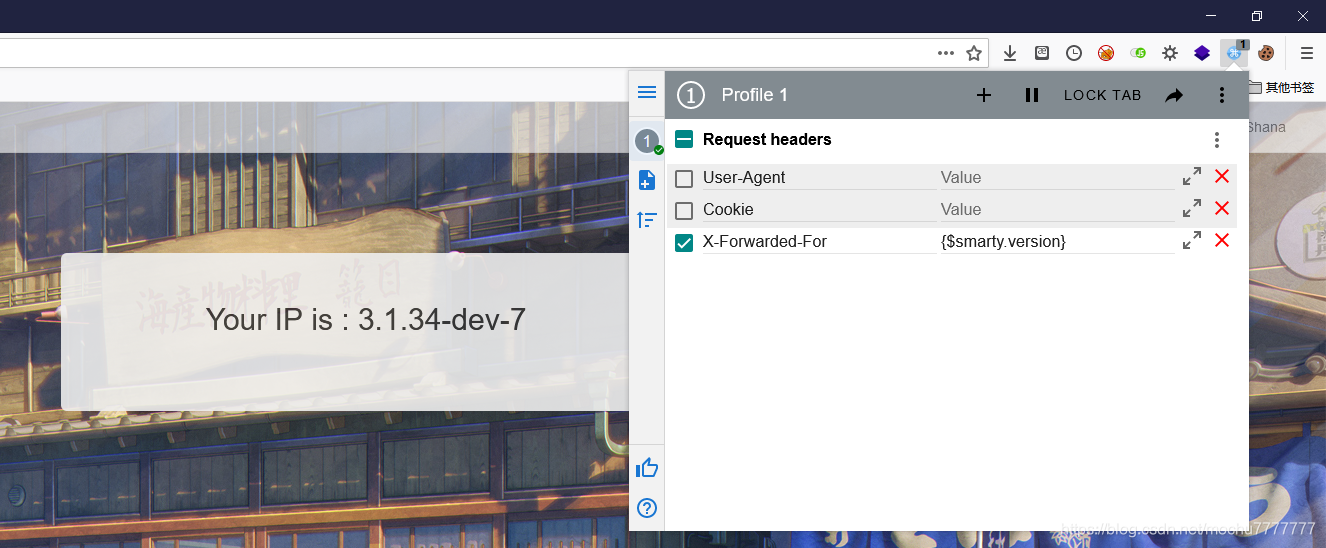
Task: Expand X-Forwarded-For value editor
Action: tap(1191, 240)
